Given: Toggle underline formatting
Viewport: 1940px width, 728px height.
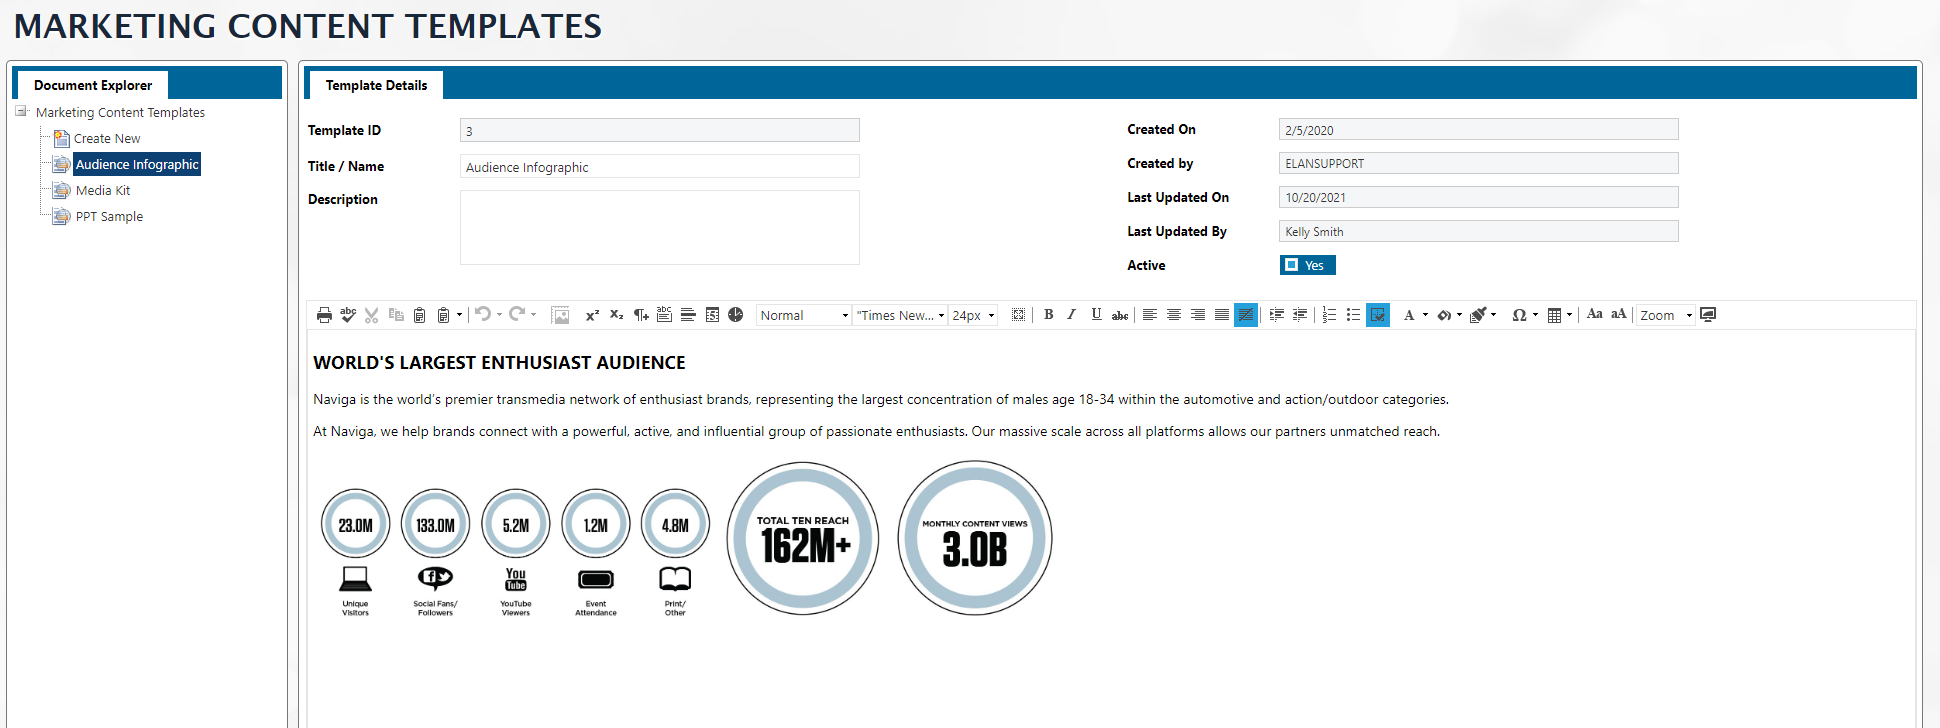Looking at the screenshot, I should [x=1096, y=315].
